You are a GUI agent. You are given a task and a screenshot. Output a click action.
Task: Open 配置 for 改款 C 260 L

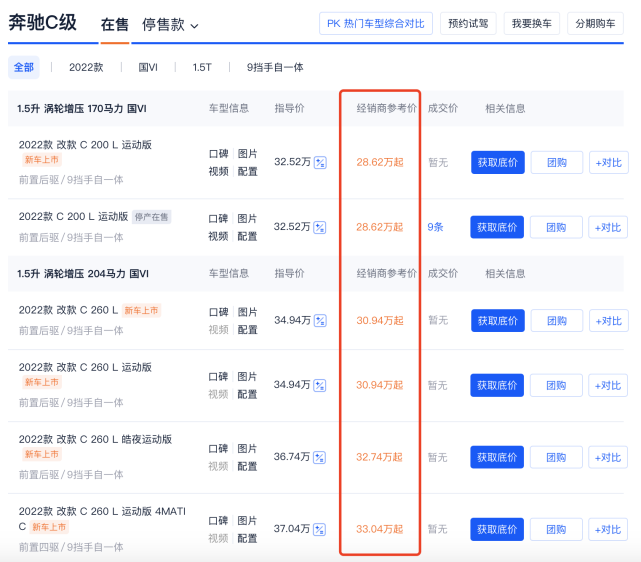pyautogui.click(x=248, y=330)
